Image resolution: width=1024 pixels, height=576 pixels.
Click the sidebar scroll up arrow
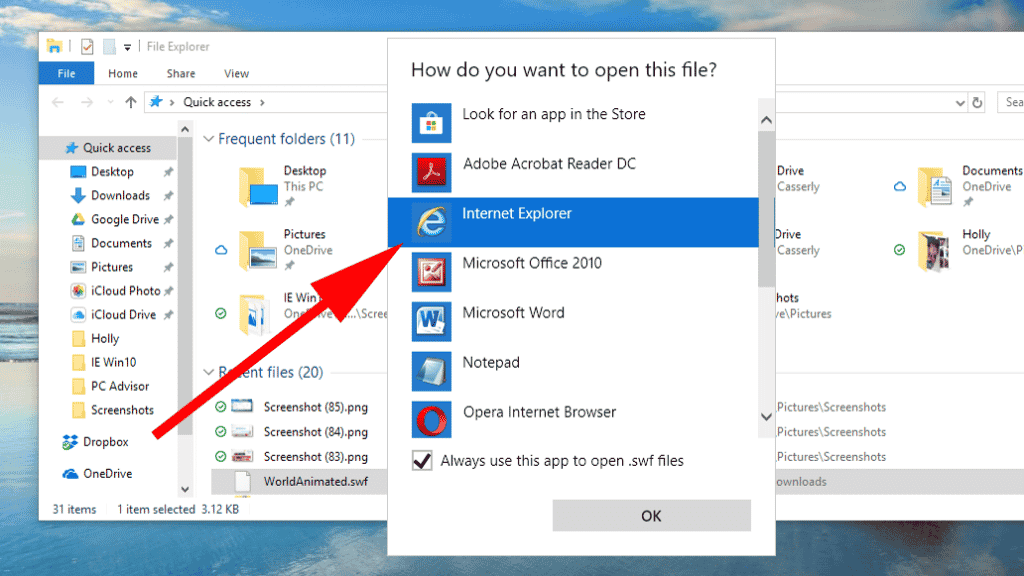click(x=185, y=129)
